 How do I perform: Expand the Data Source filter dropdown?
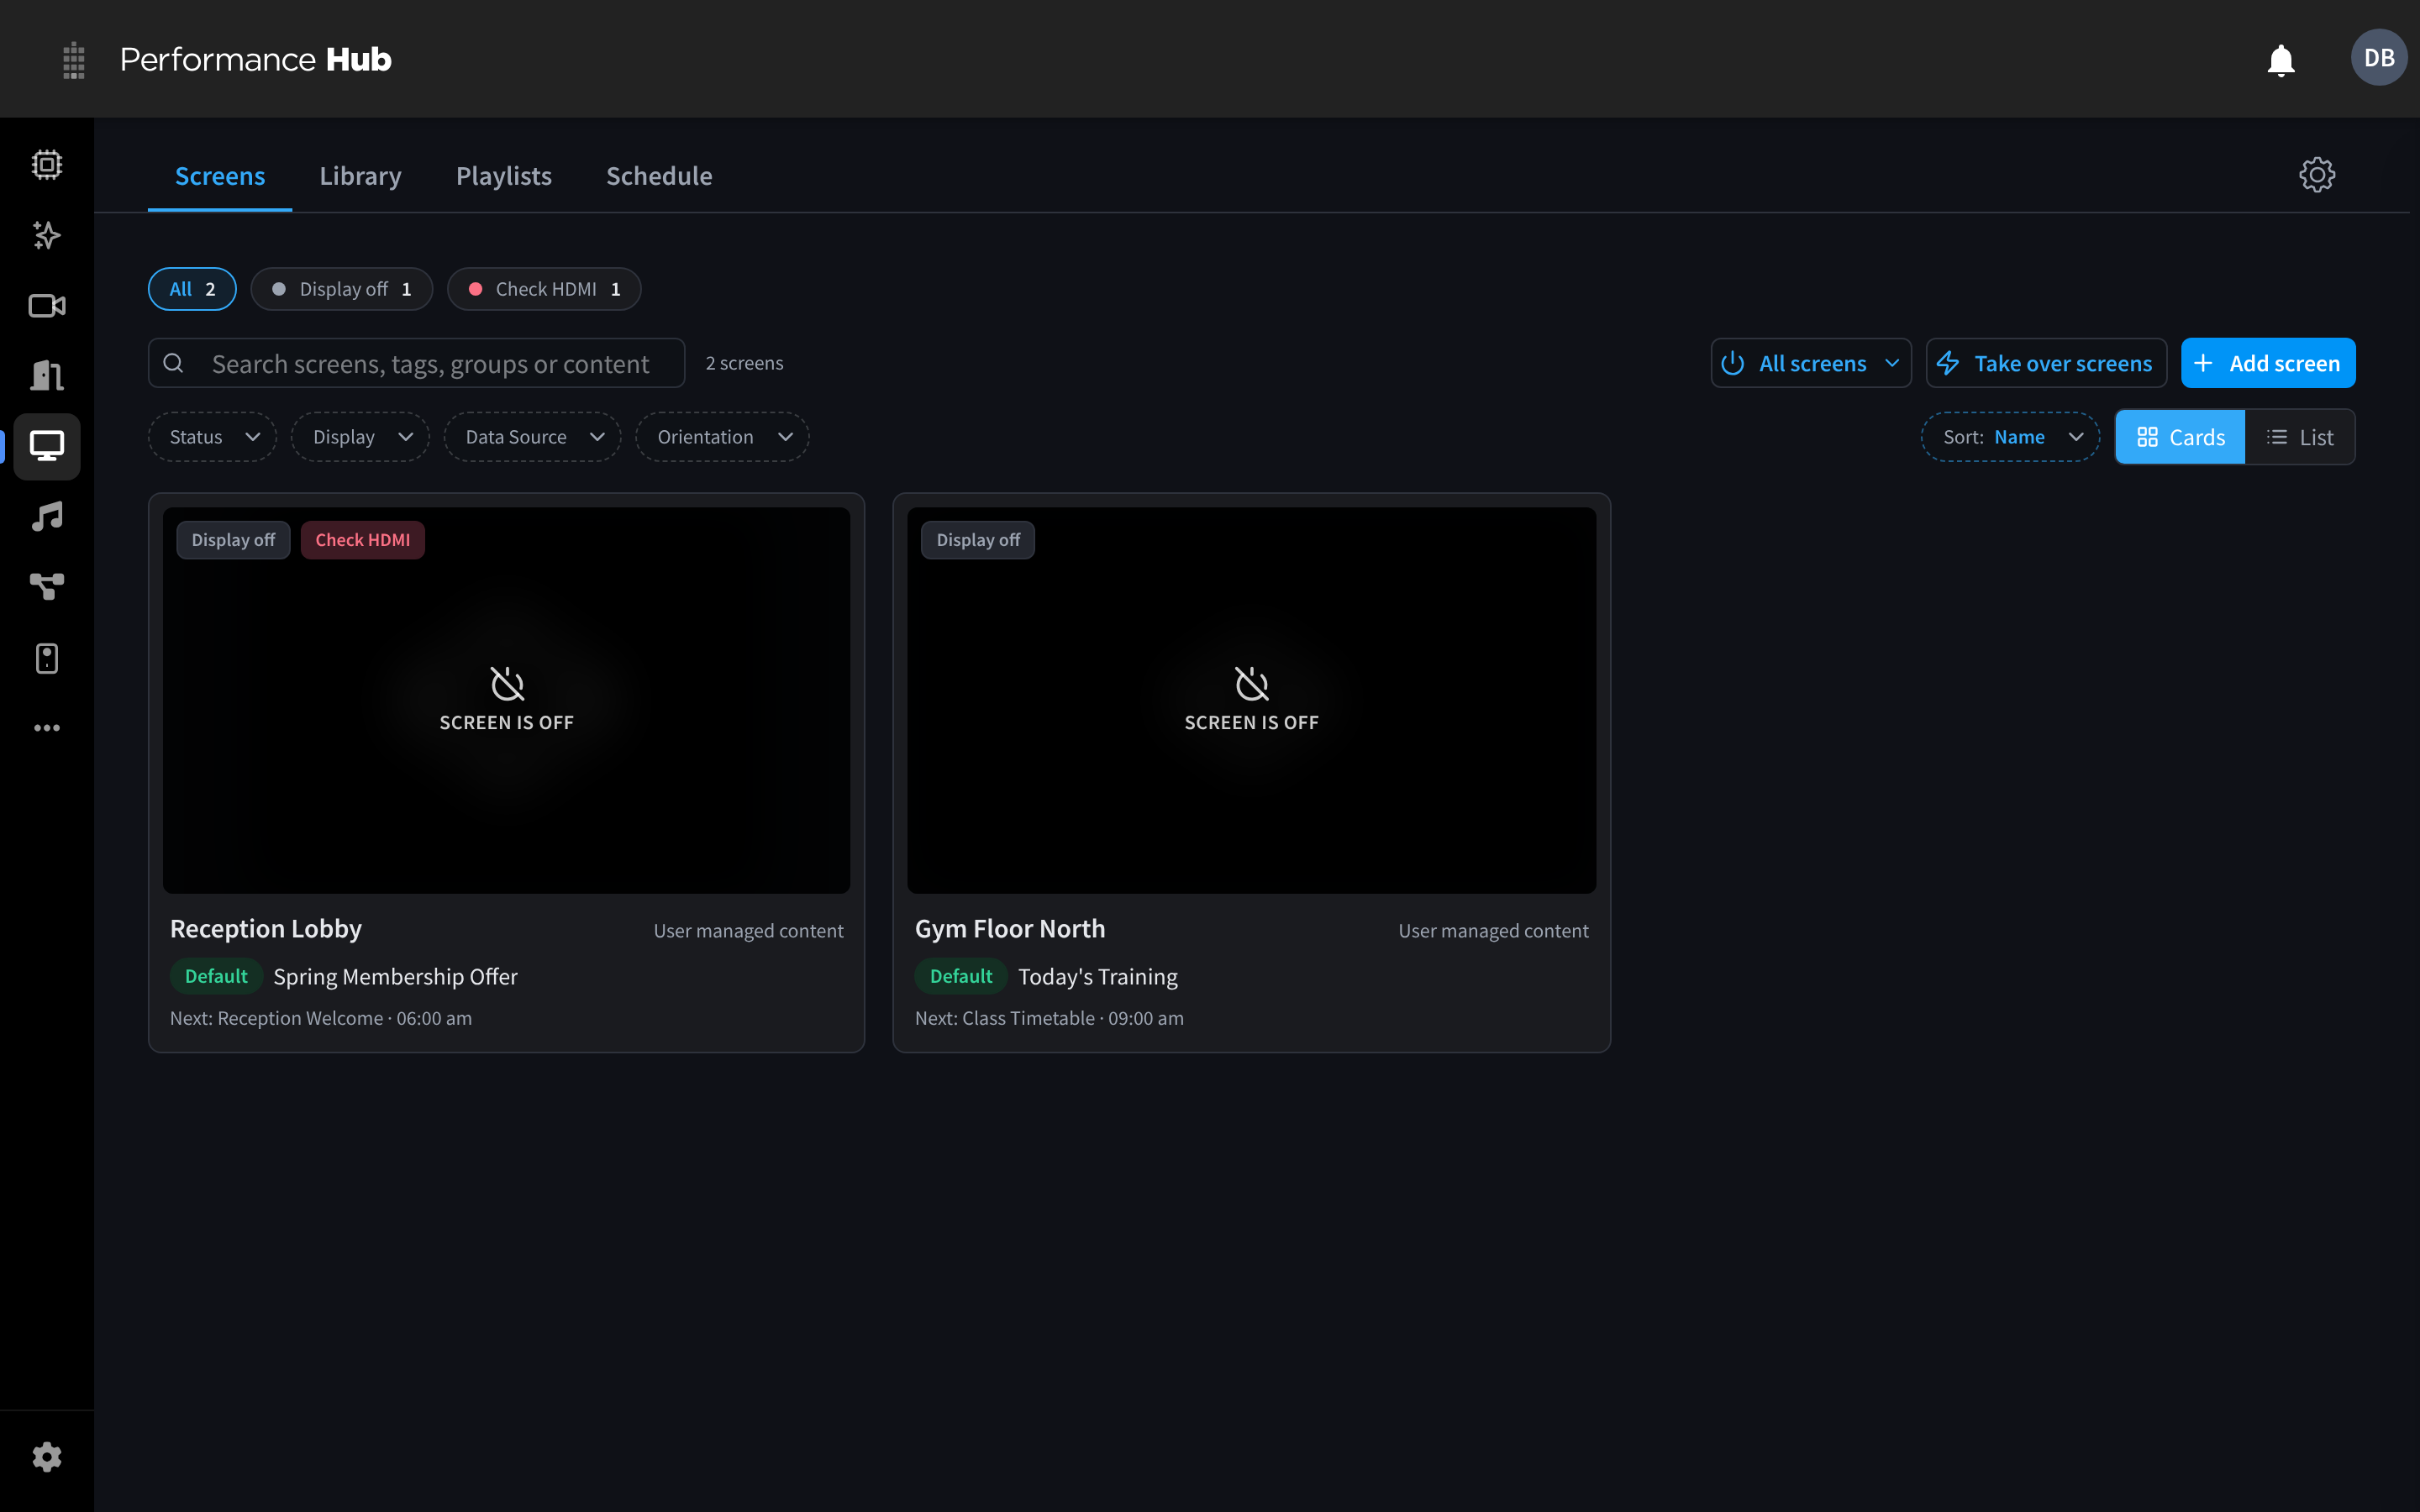click(533, 437)
